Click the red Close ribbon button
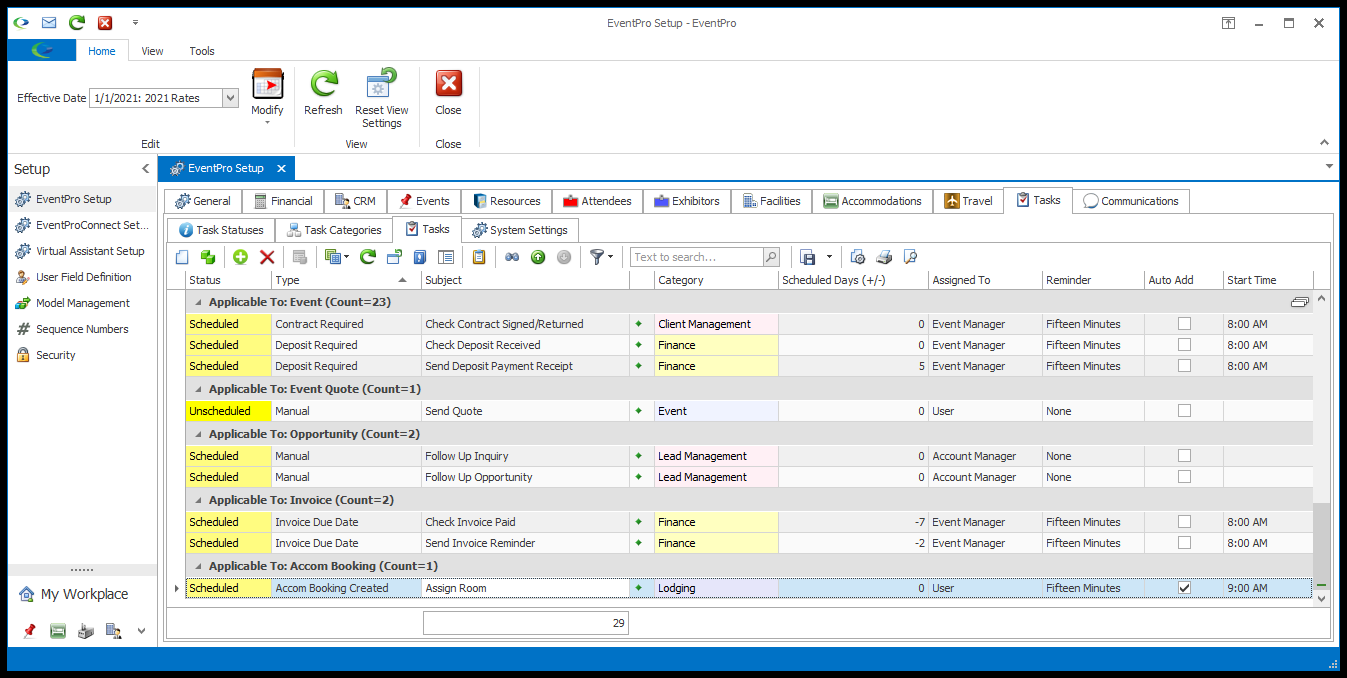 (448, 93)
